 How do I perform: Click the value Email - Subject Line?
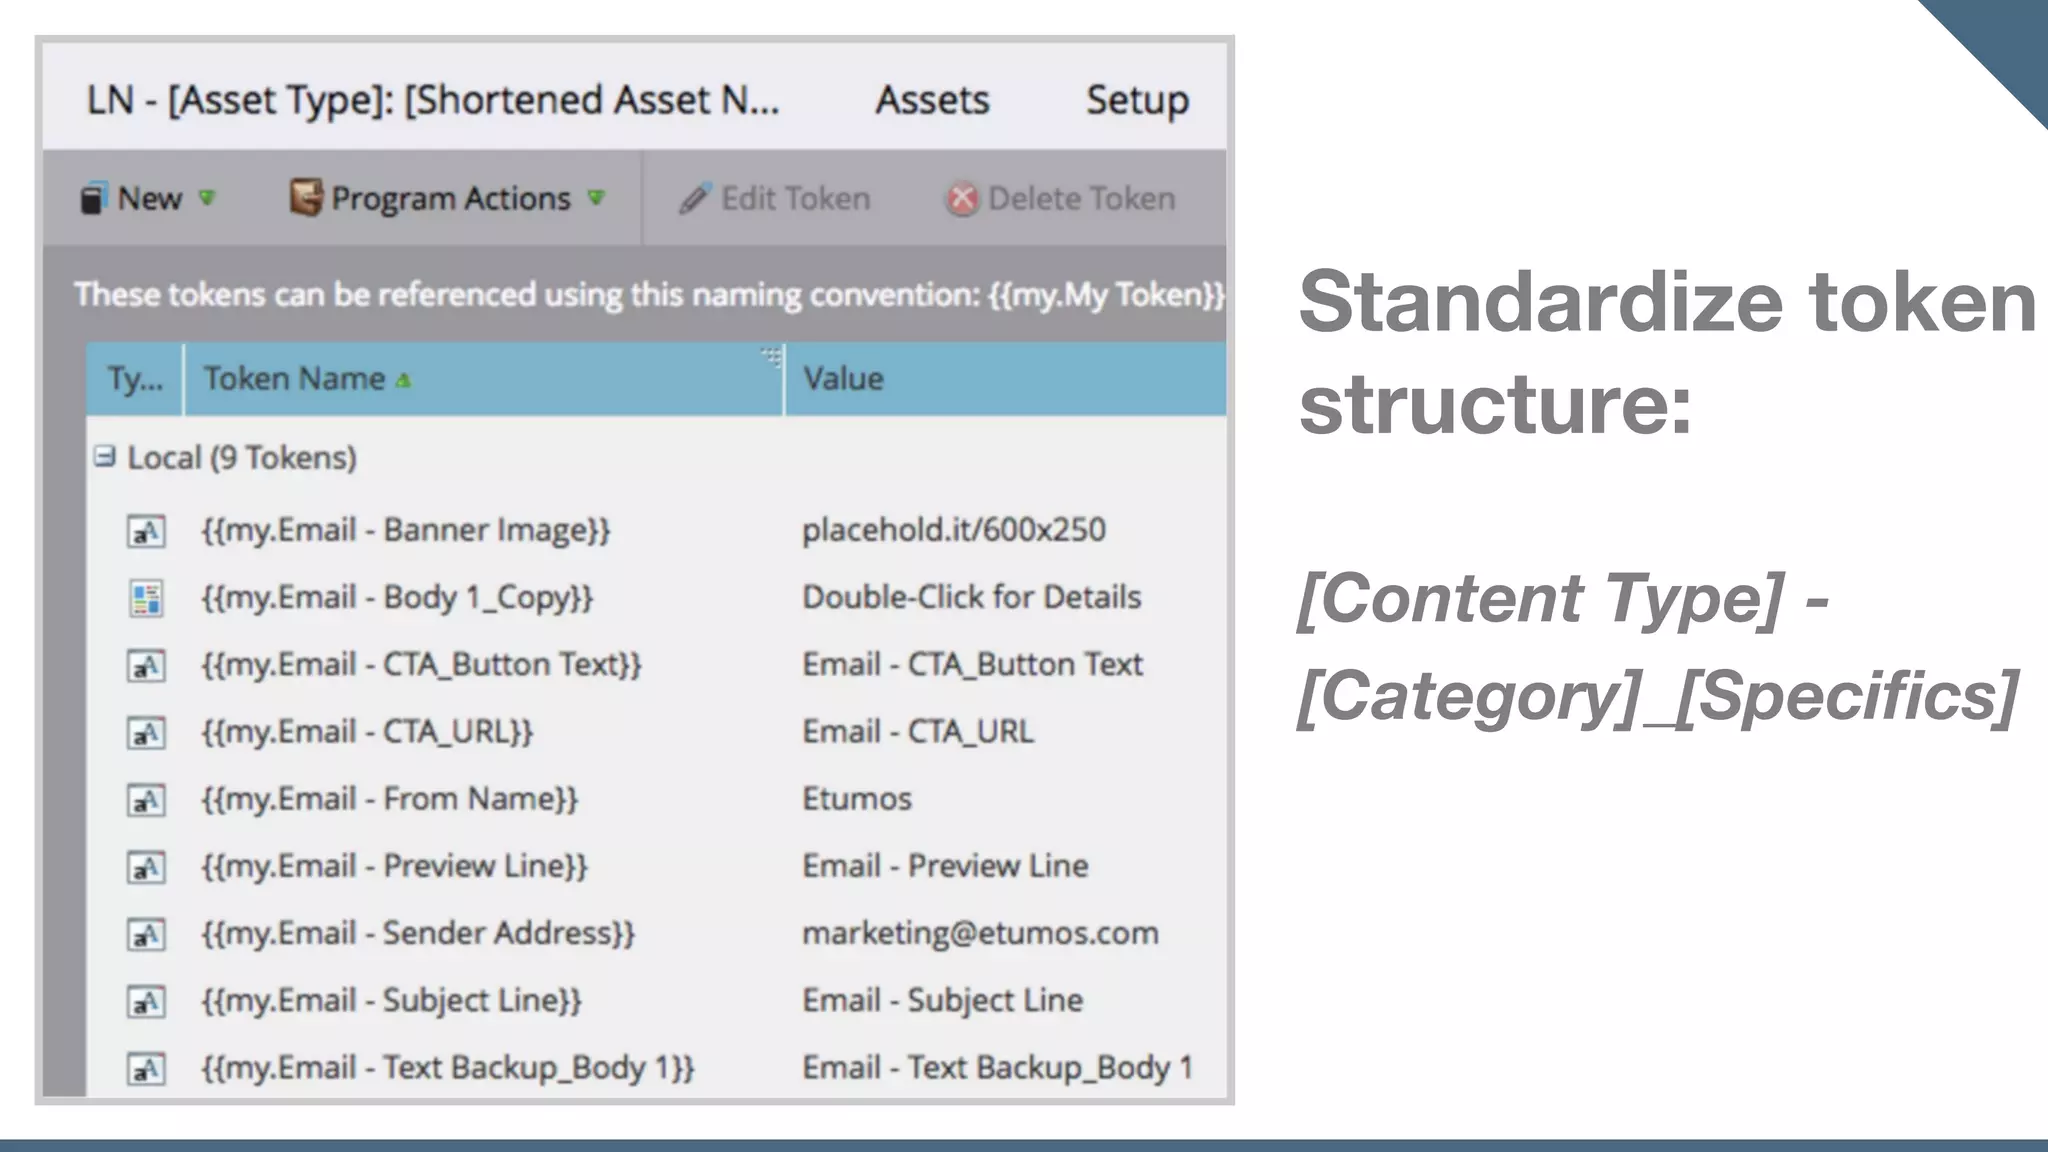click(943, 1000)
